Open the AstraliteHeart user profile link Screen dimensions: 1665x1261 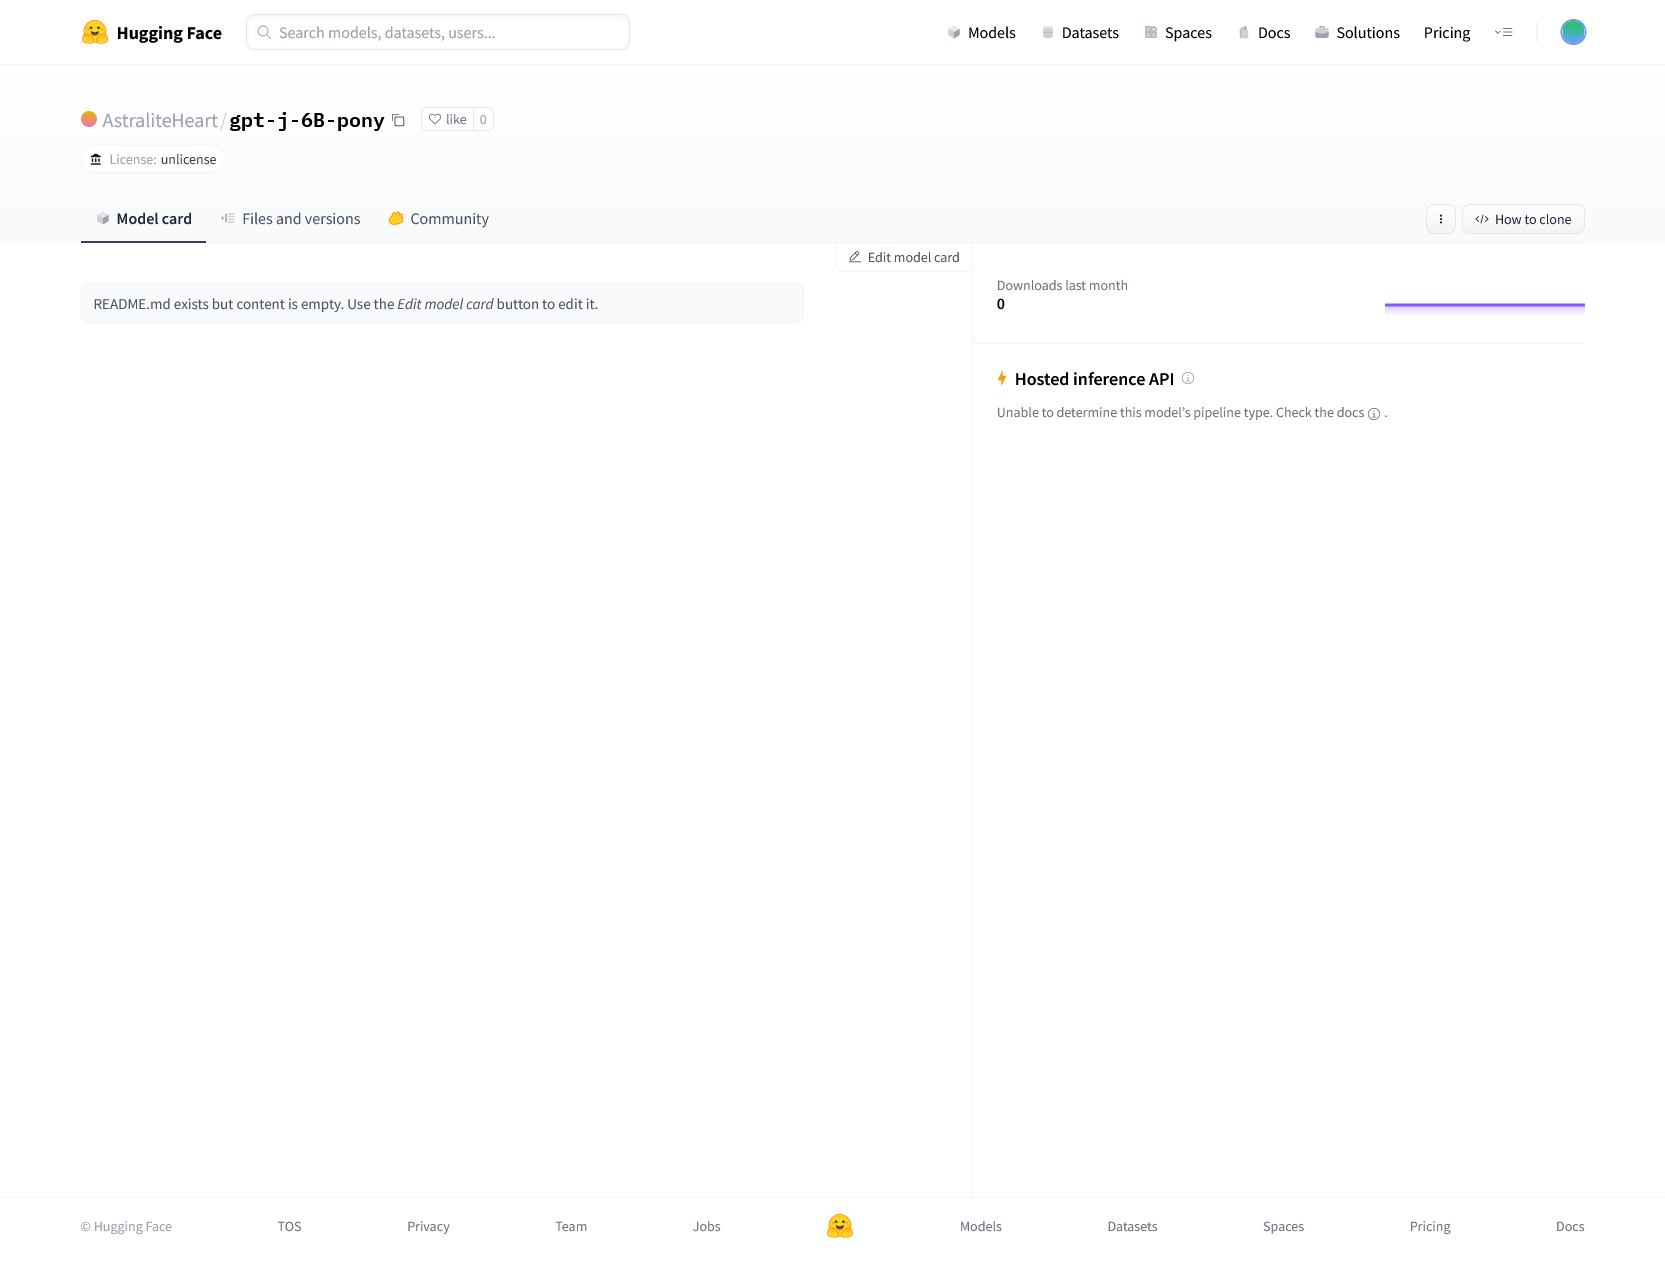click(x=160, y=120)
